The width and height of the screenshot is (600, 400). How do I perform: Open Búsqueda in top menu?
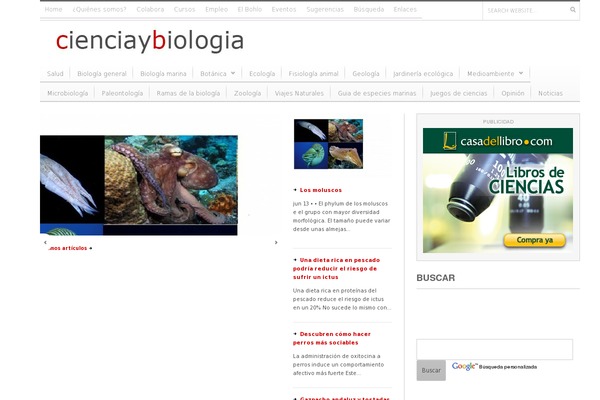click(368, 9)
